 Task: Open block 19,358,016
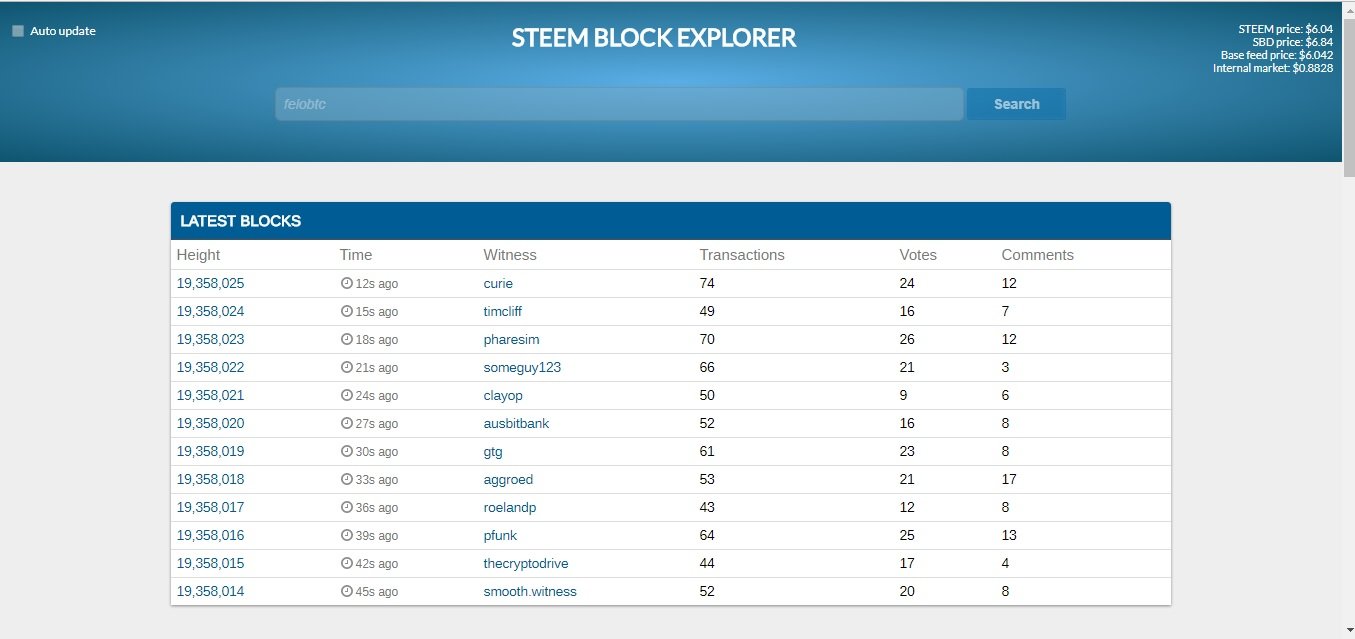210,535
